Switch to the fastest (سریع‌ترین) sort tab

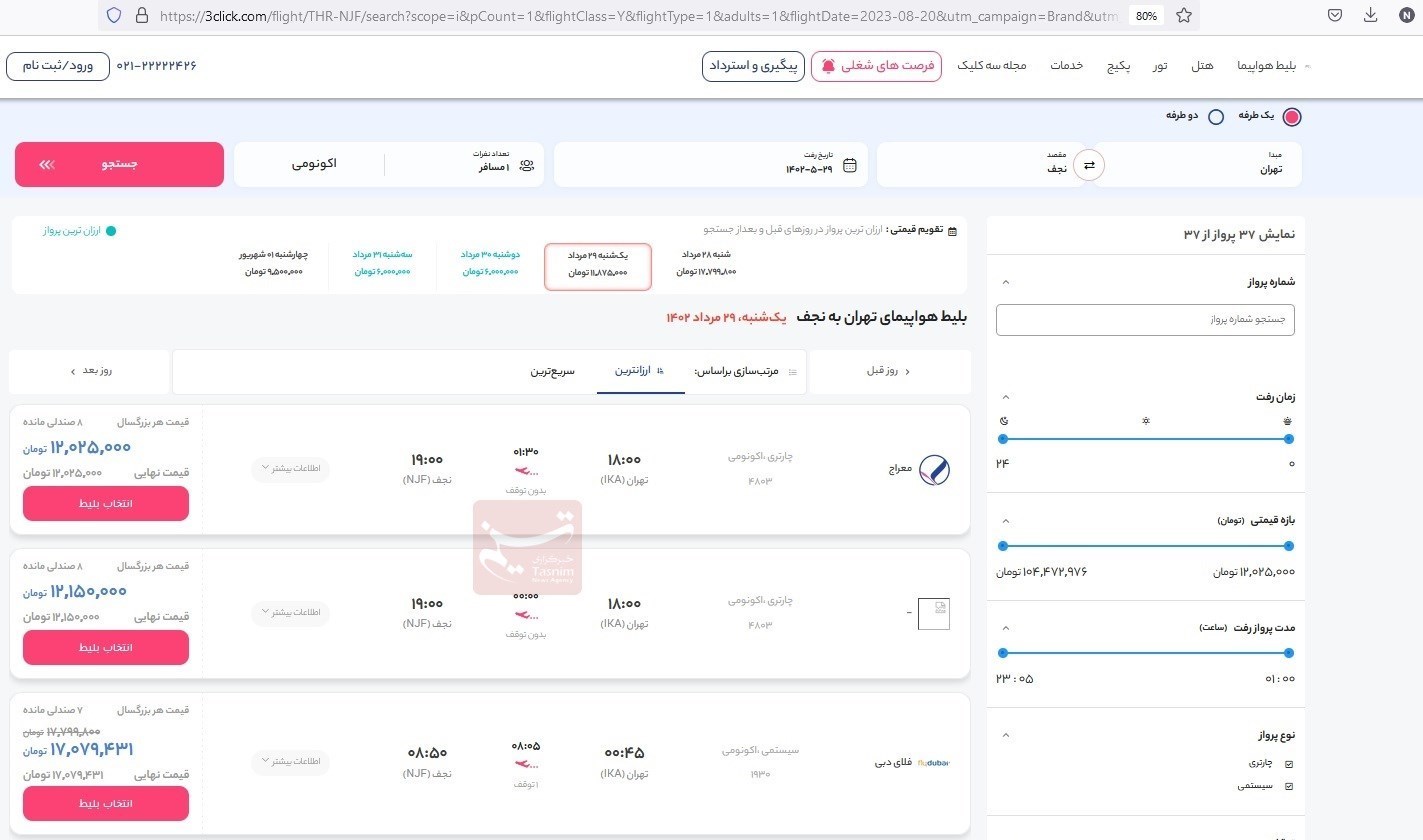click(552, 371)
